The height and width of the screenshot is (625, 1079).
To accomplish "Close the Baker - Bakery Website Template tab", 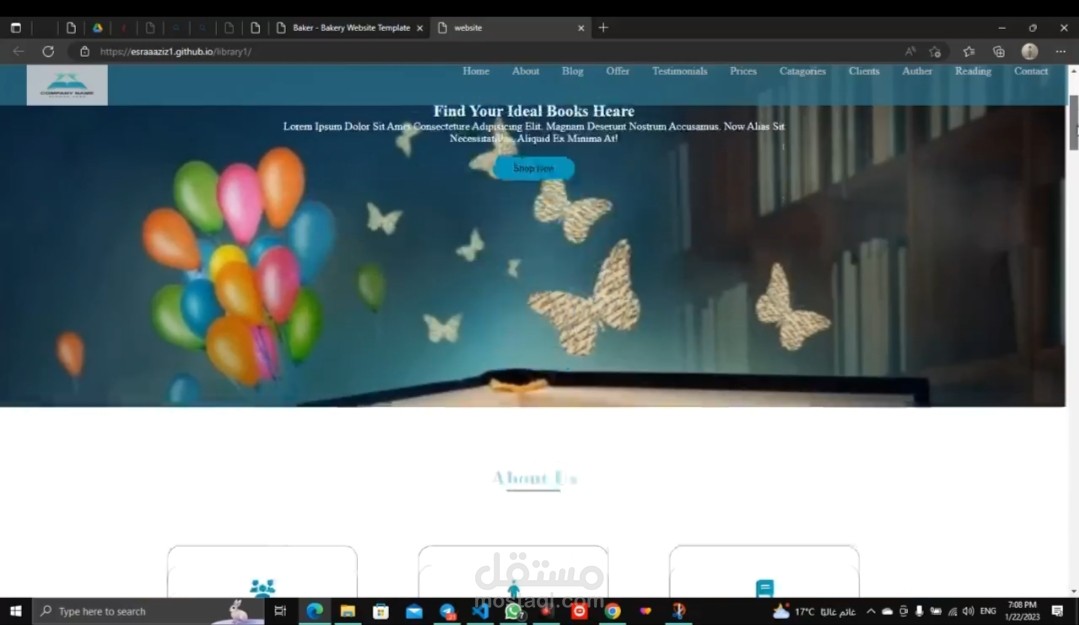I will 420,28.
